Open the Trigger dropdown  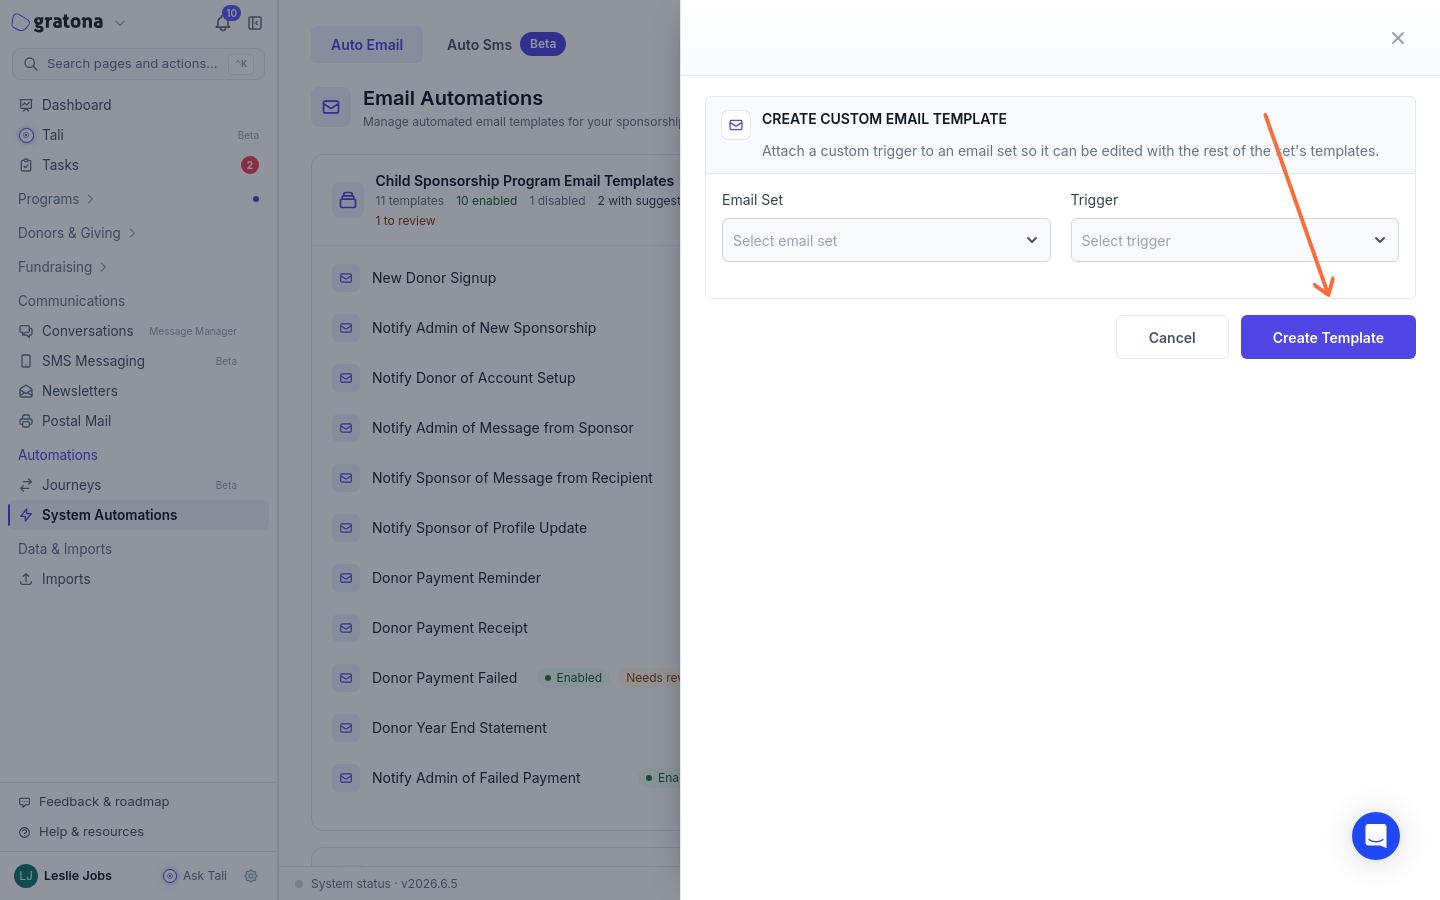pyautogui.click(x=1234, y=240)
